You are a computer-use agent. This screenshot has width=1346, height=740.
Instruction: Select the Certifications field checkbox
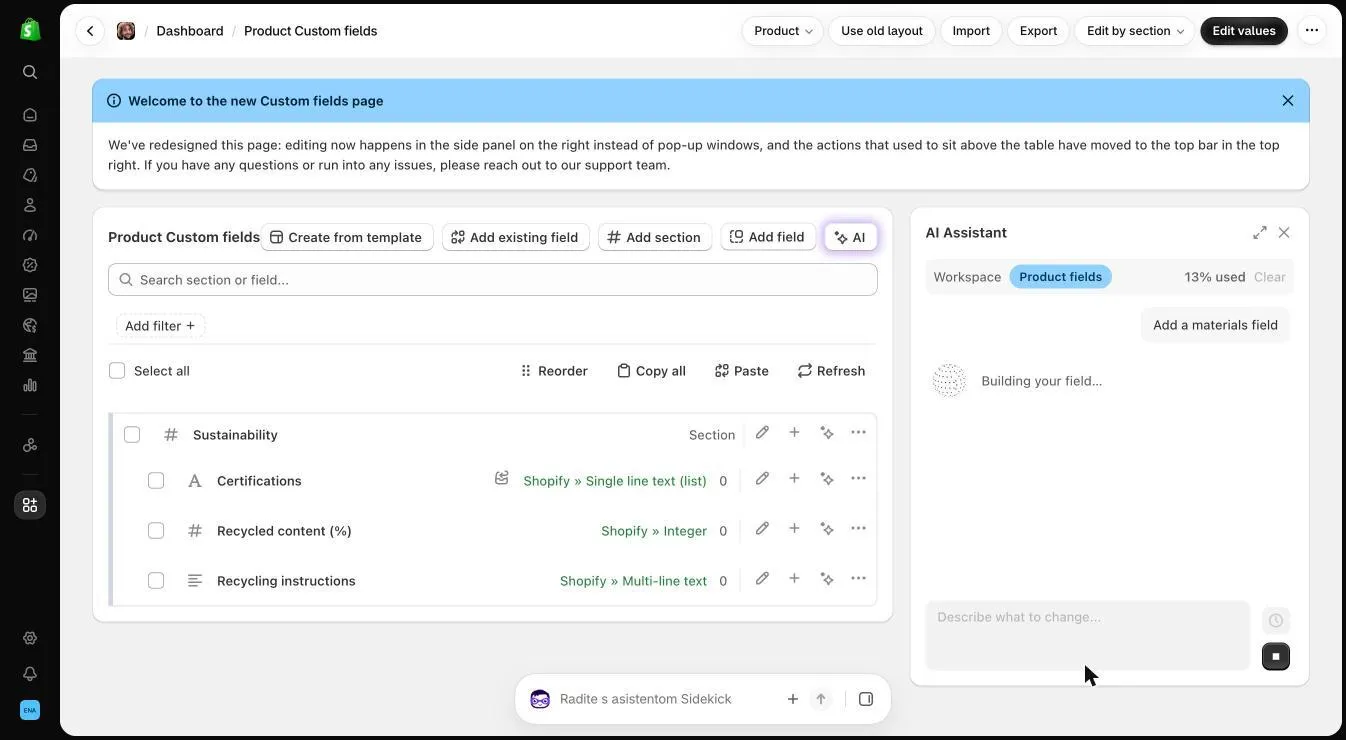[156, 481]
